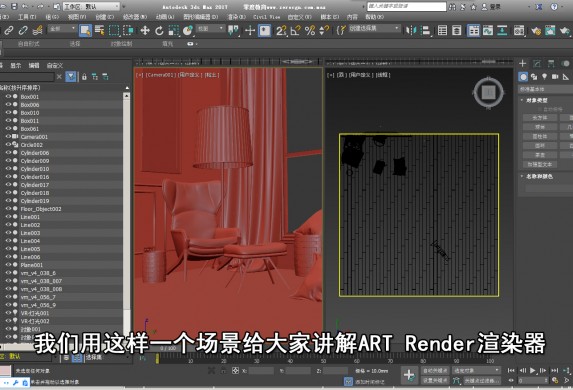Viewport: 573px width, 390px height.
Task: Activate the Select and Scale tool
Action: 173,30
